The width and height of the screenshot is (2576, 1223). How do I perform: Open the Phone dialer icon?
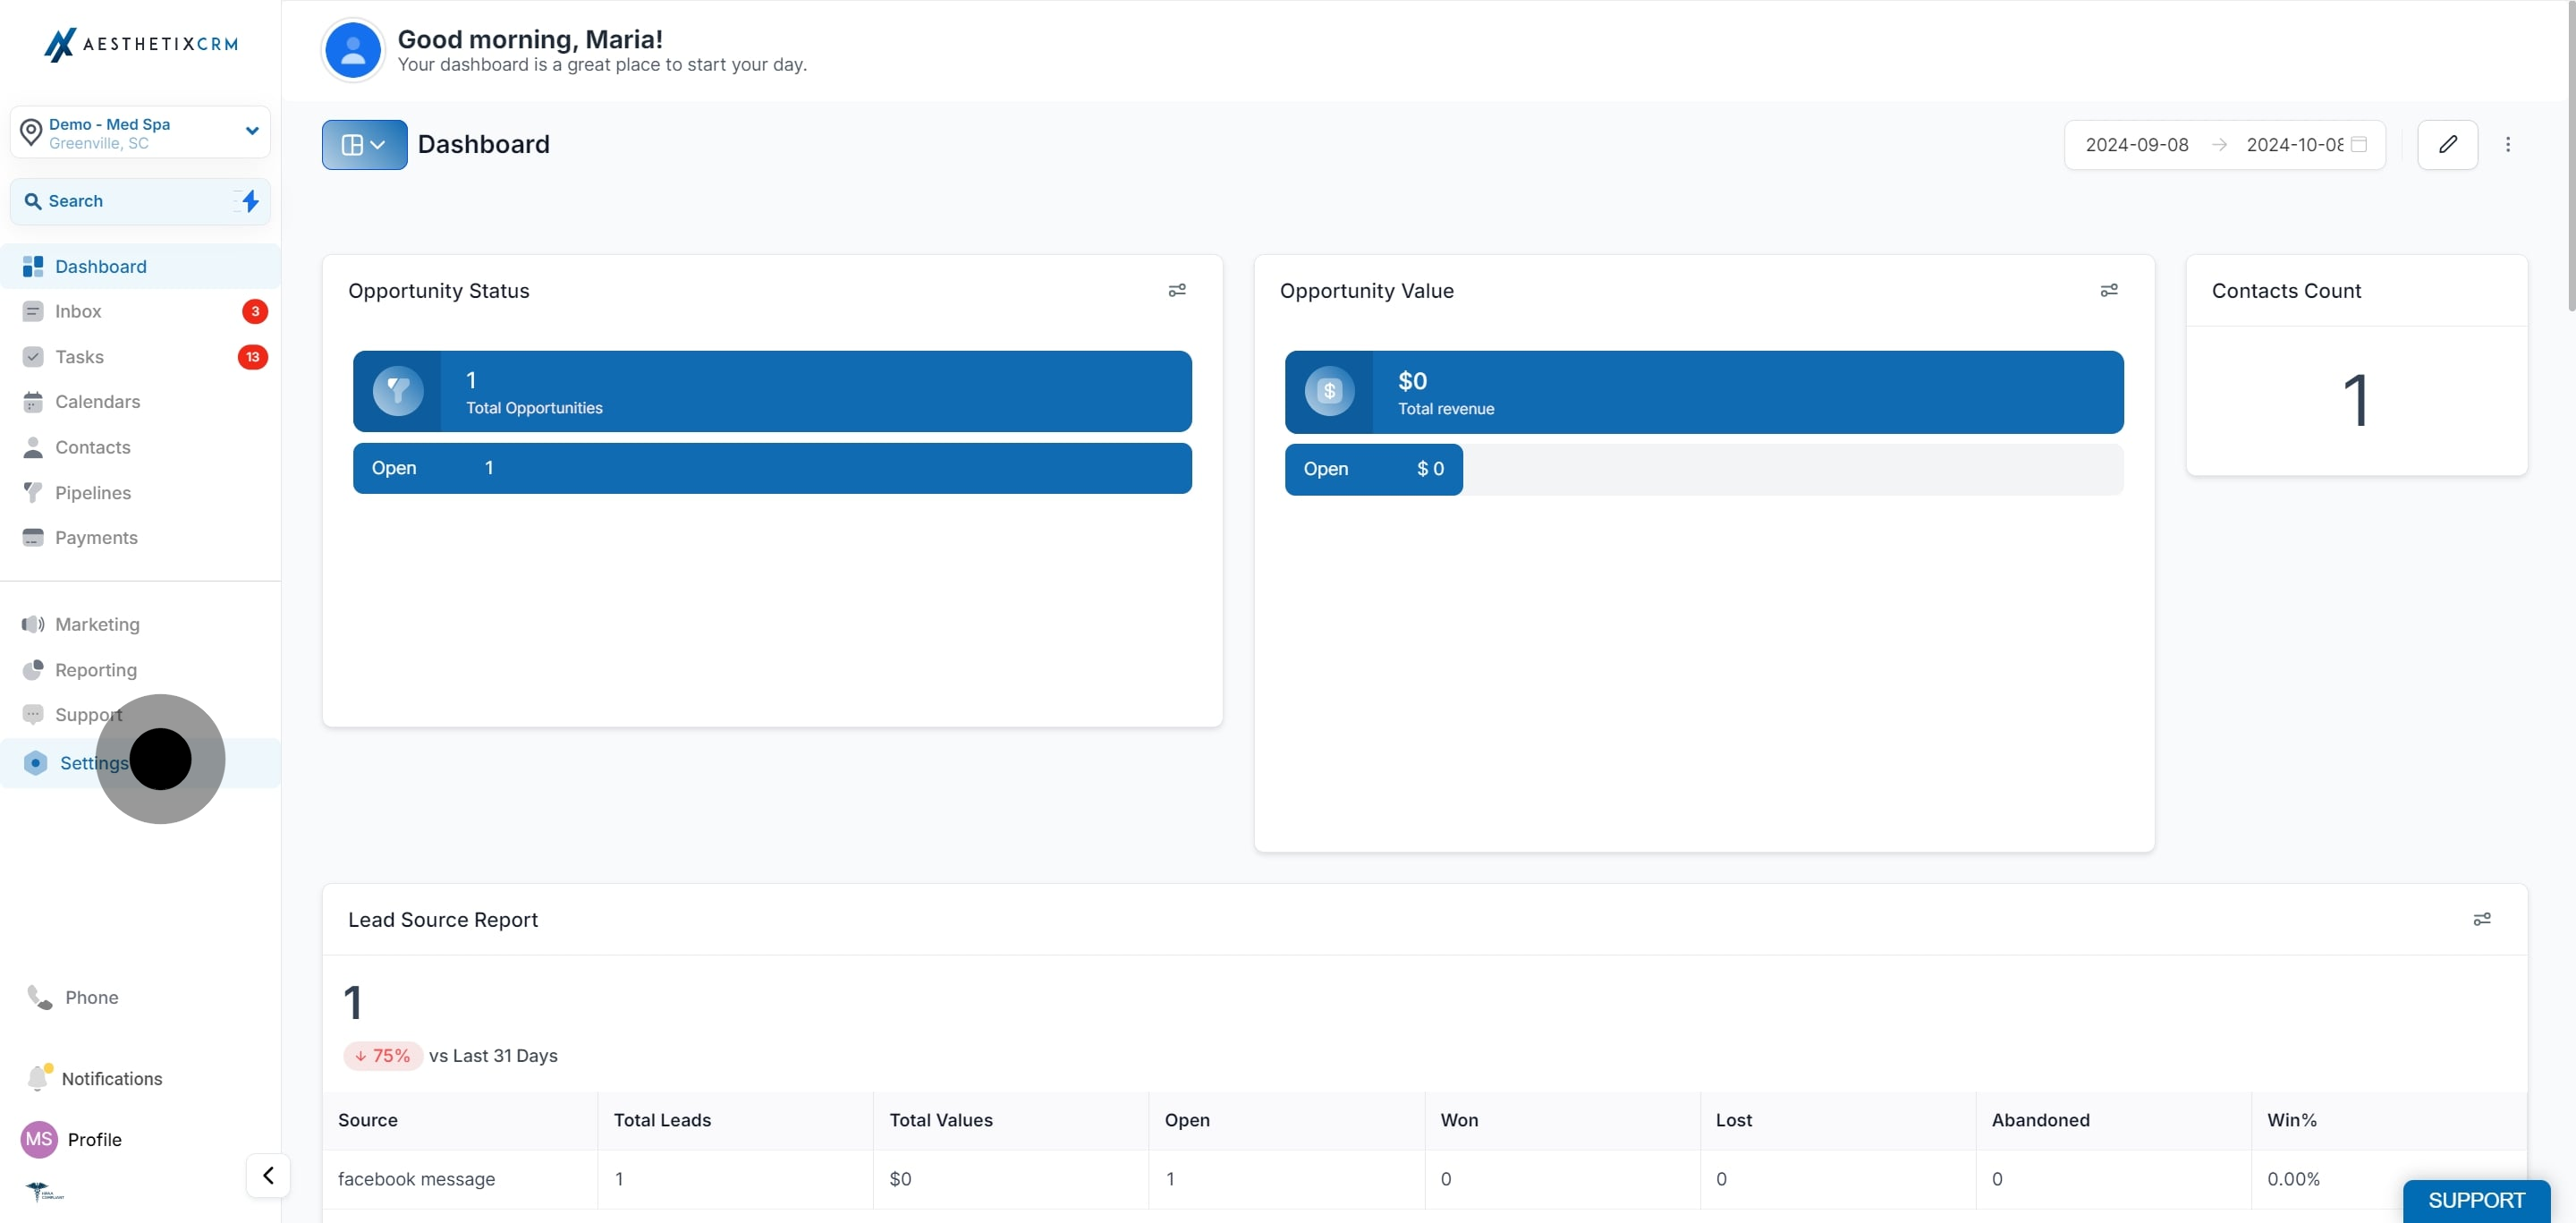tap(39, 997)
